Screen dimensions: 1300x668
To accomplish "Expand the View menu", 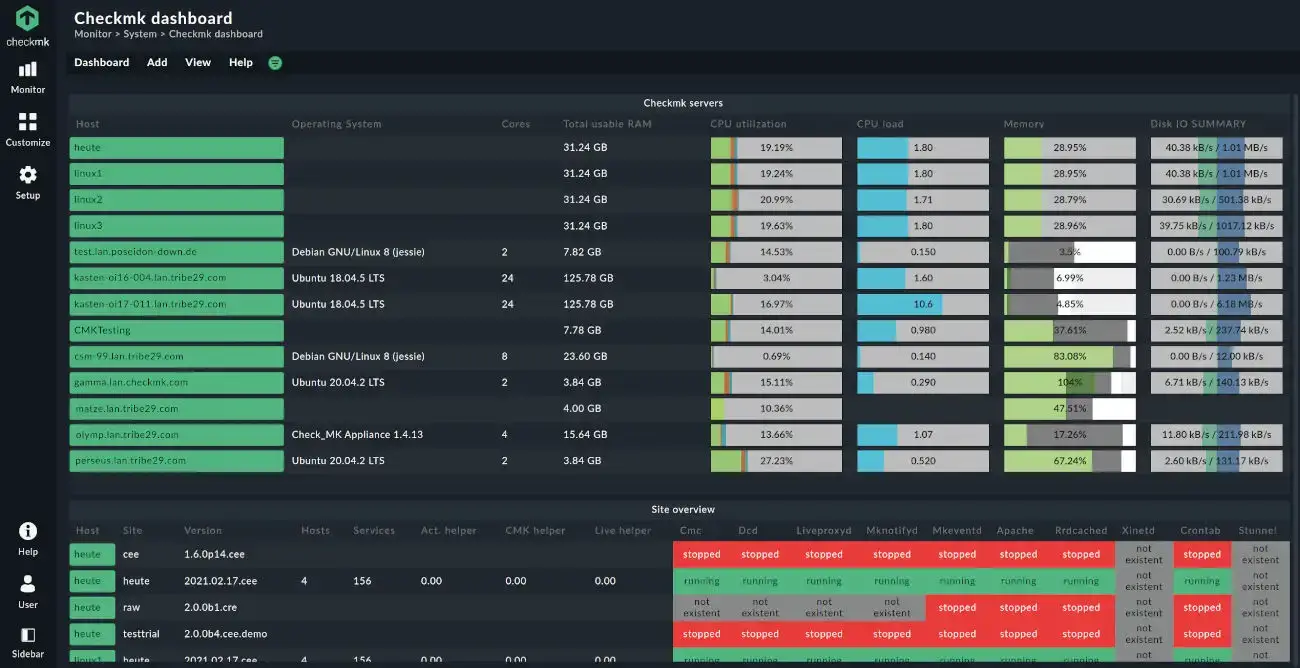I will 198,62.
